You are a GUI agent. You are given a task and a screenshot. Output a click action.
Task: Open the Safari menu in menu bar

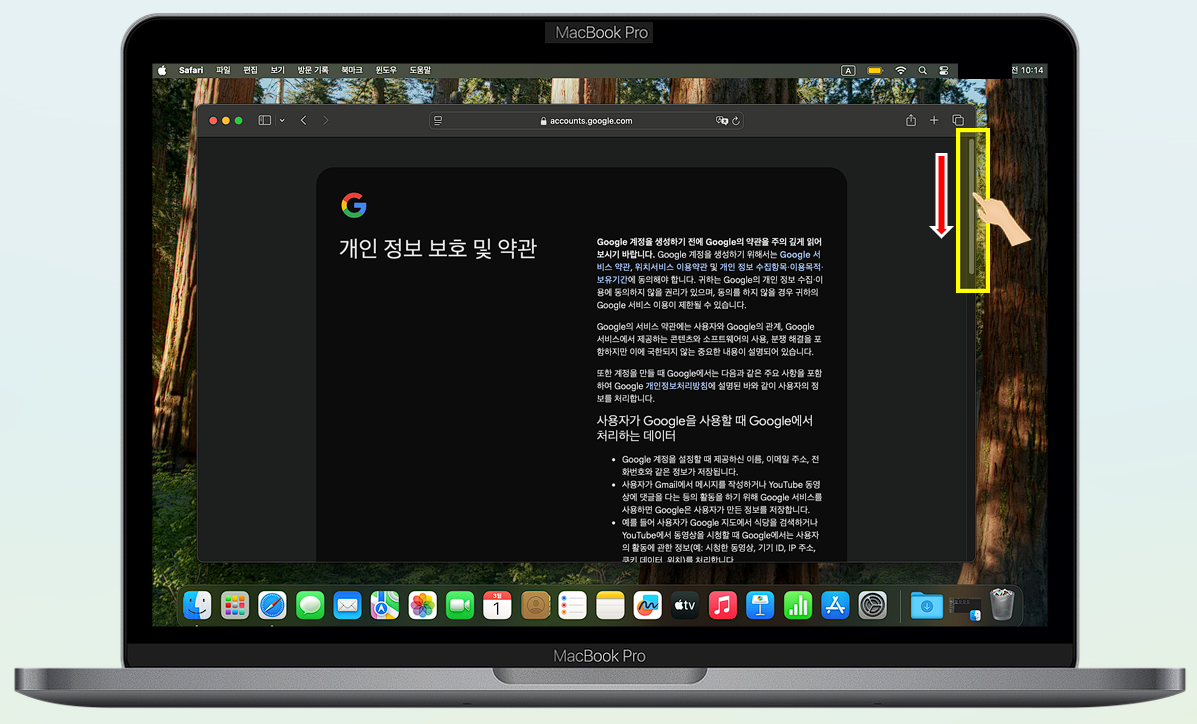(191, 70)
